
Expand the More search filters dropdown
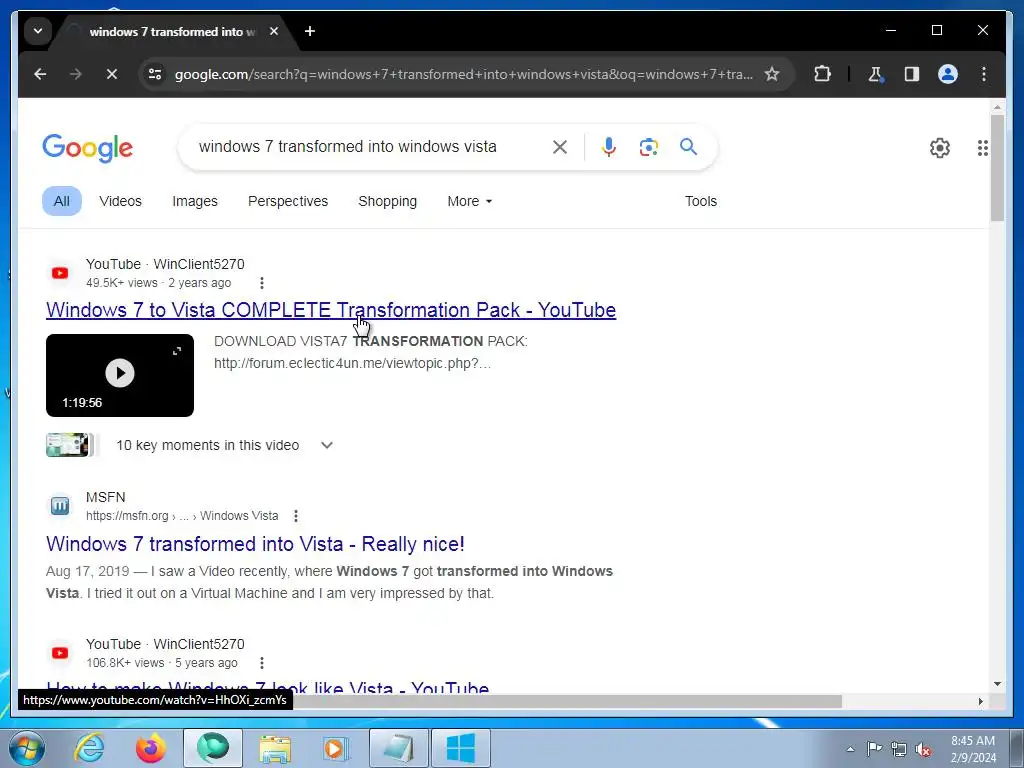[470, 201]
